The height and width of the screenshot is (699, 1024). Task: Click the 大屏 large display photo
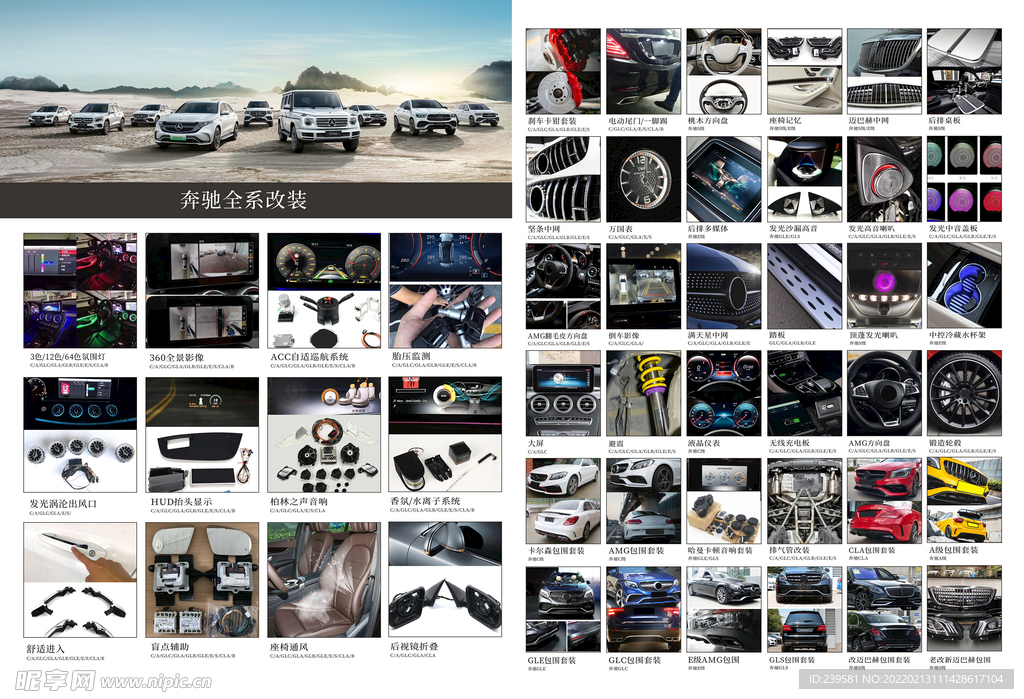pos(563,393)
